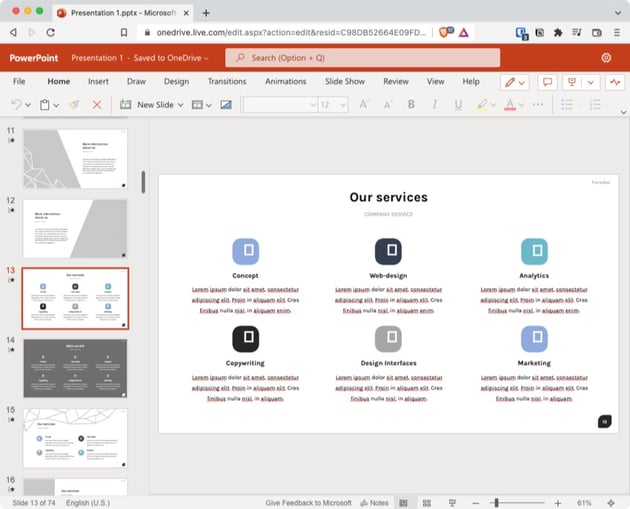Toggle Italic formatting
The image size is (630, 509).
click(x=434, y=104)
